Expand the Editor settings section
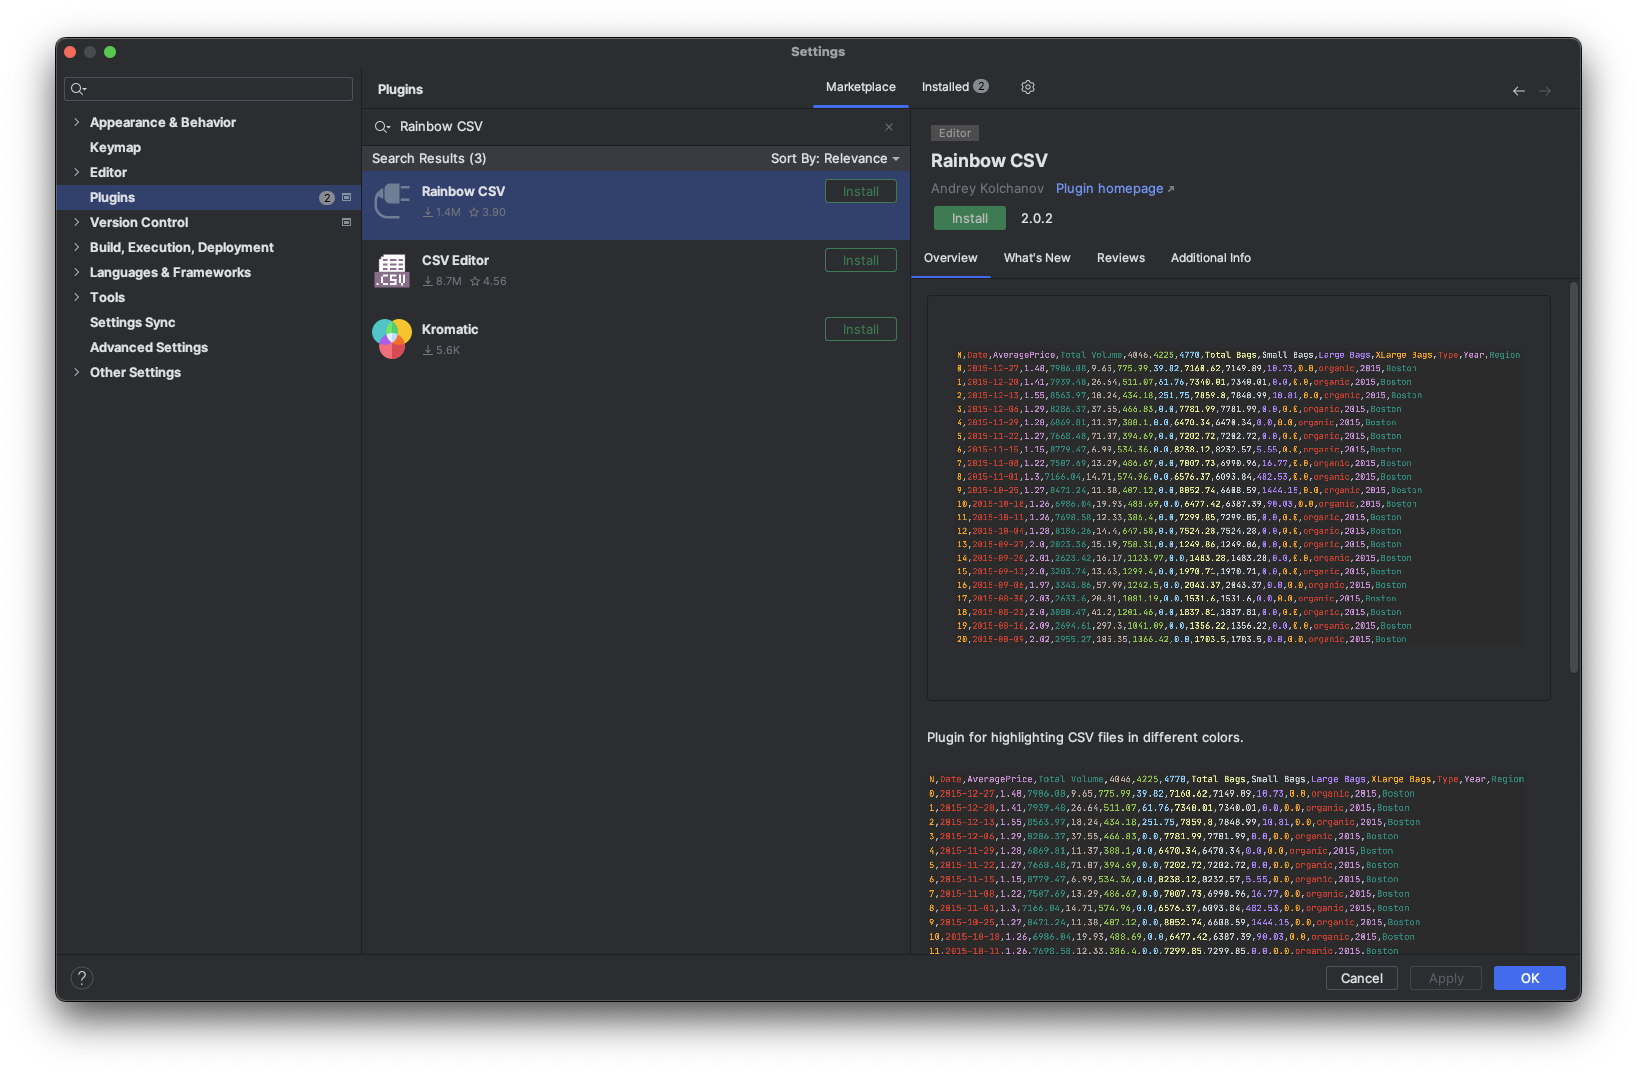The image size is (1637, 1075). pos(76,172)
